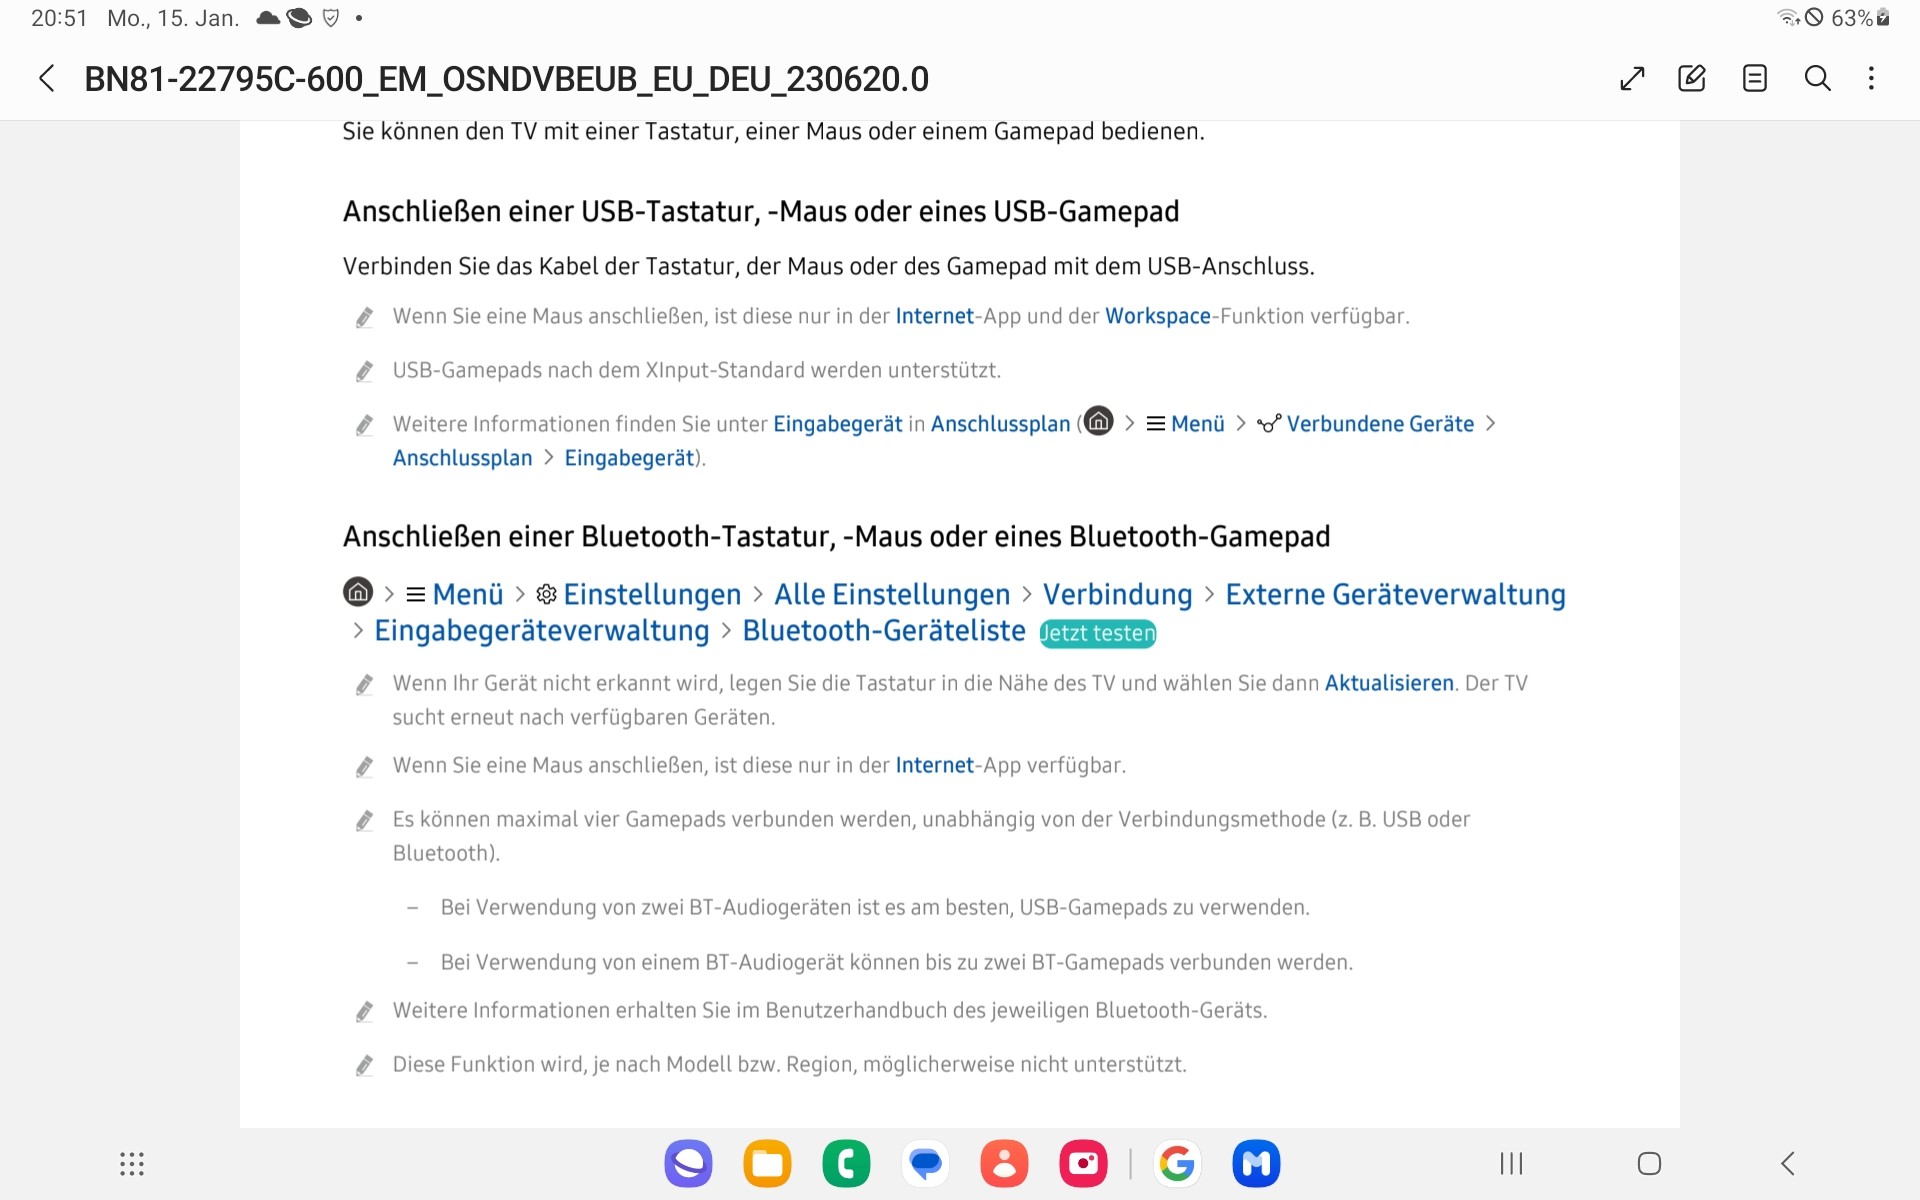This screenshot has height=1200, width=1920.
Task: Open the green Phone app in the dock
Action: [x=846, y=1163]
